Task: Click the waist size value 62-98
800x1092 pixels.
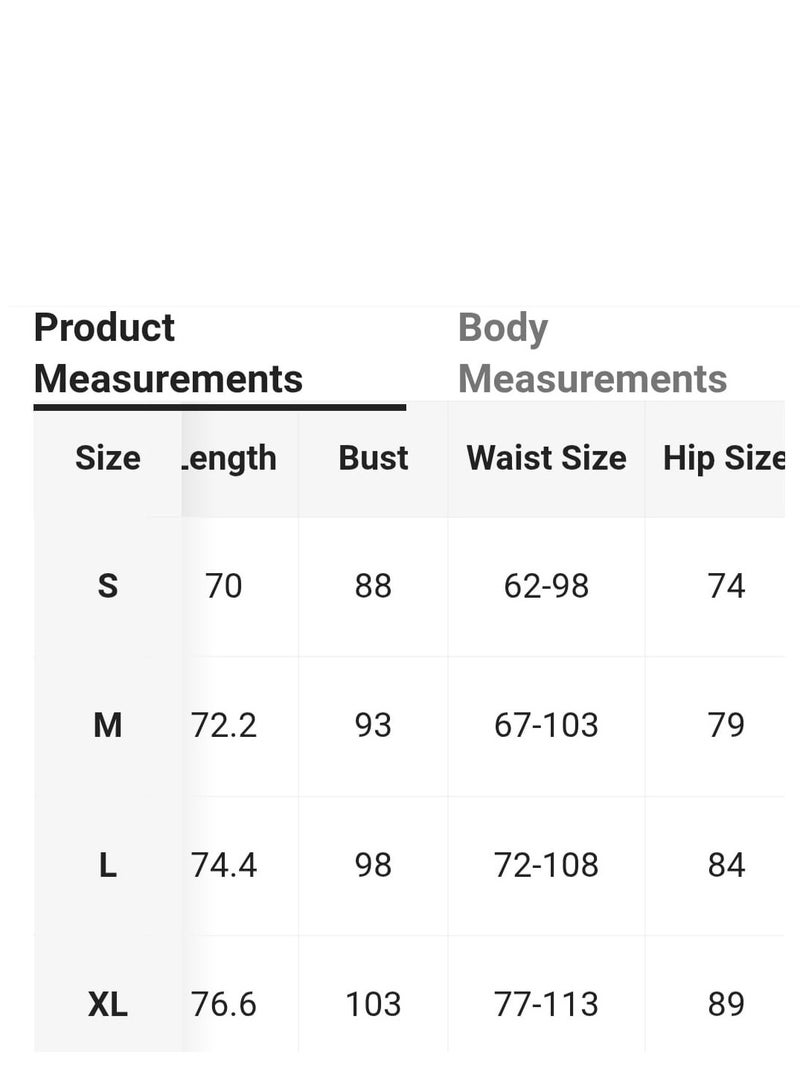Action: 547,586
